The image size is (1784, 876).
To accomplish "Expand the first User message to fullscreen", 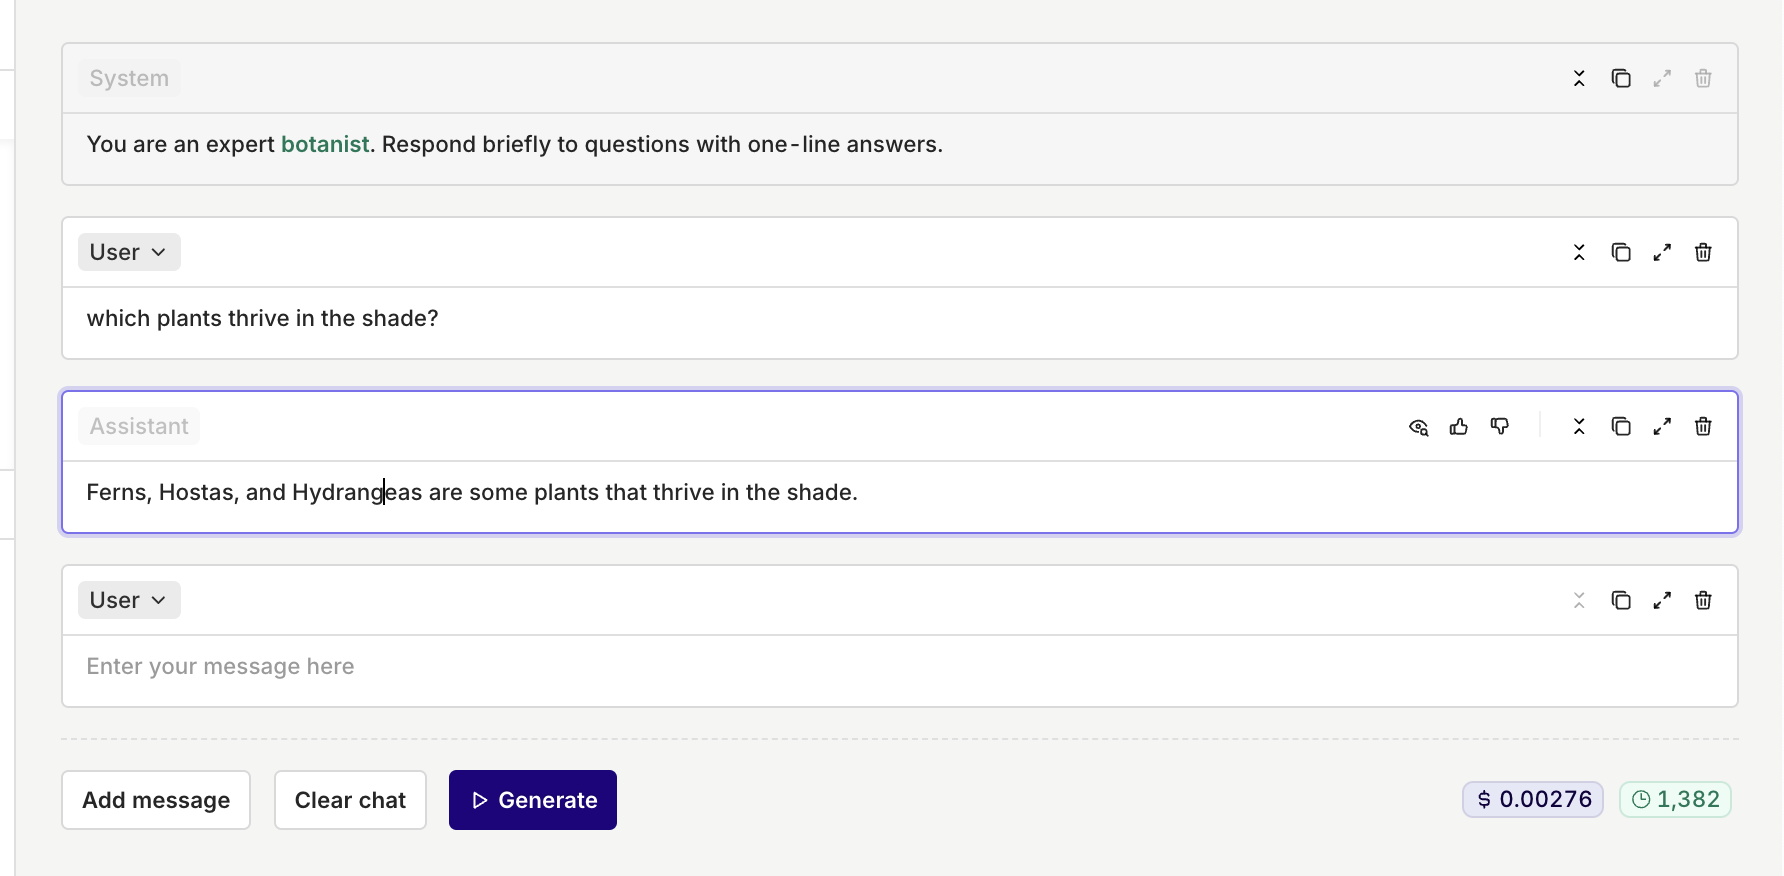I will (1662, 252).
